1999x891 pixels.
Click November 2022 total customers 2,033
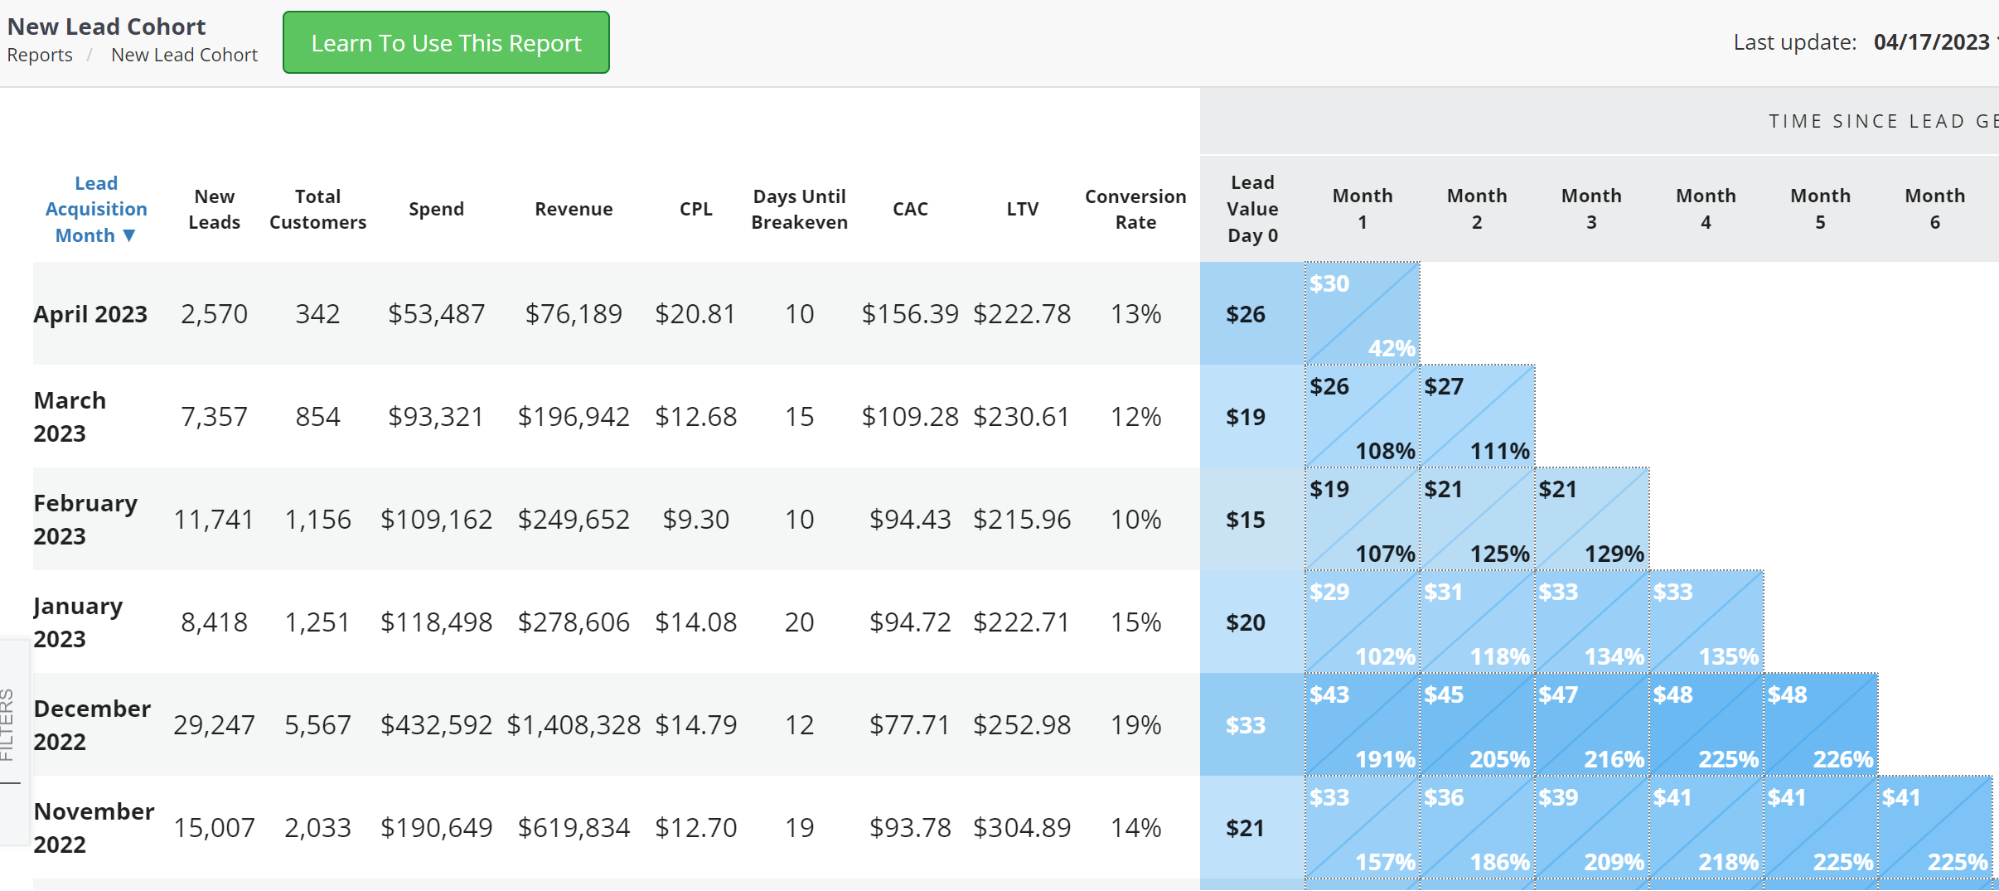pyautogui.click(x=318, y=828)
